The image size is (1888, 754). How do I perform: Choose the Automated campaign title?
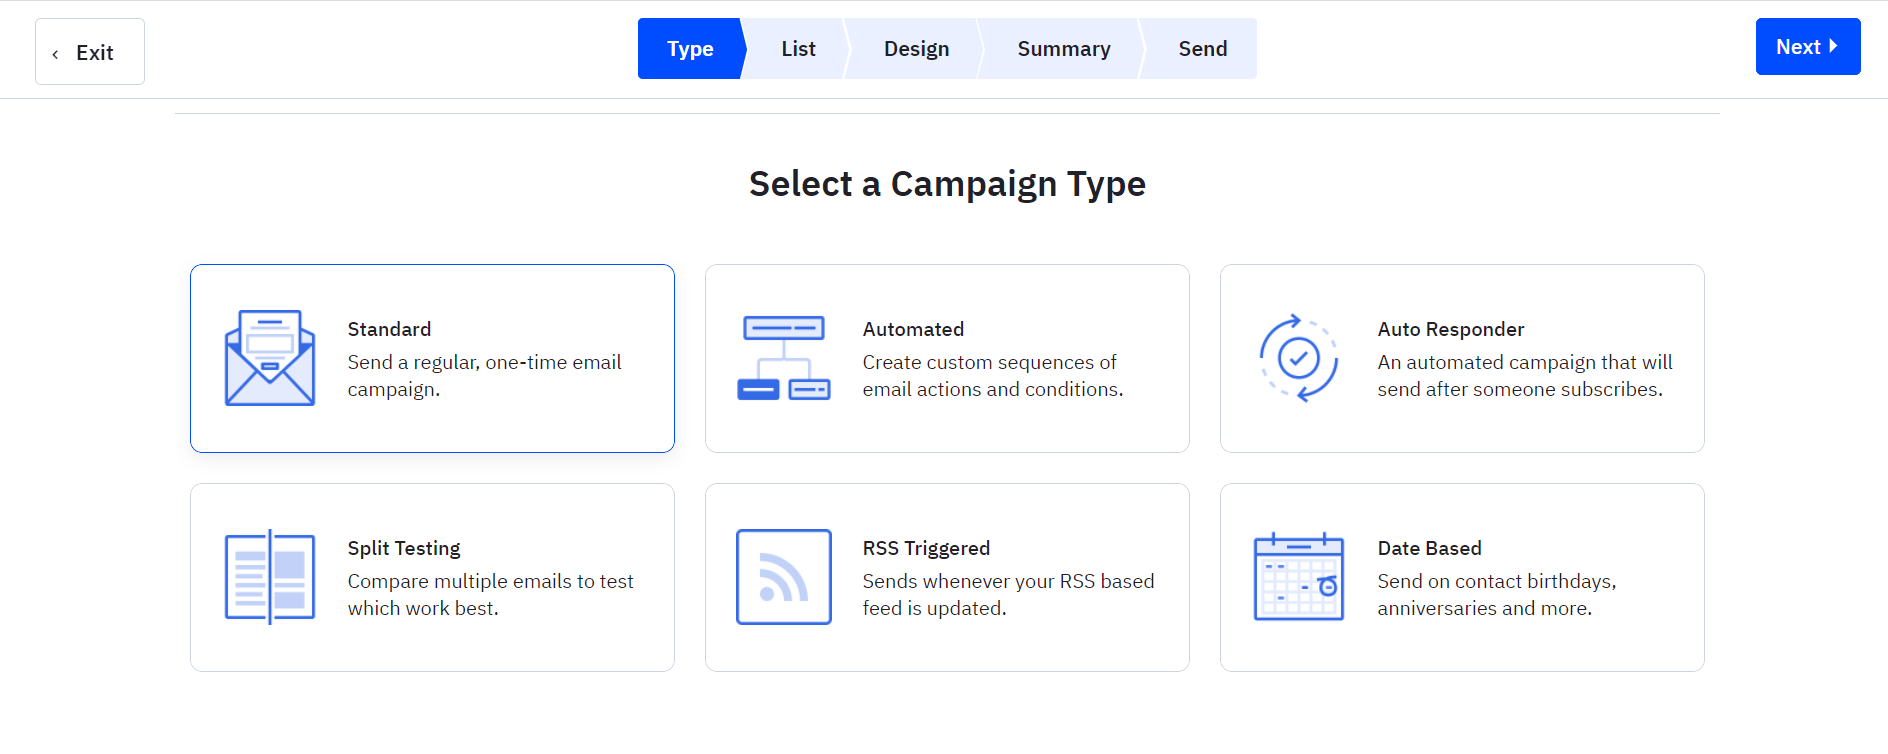tap(913, 329)
